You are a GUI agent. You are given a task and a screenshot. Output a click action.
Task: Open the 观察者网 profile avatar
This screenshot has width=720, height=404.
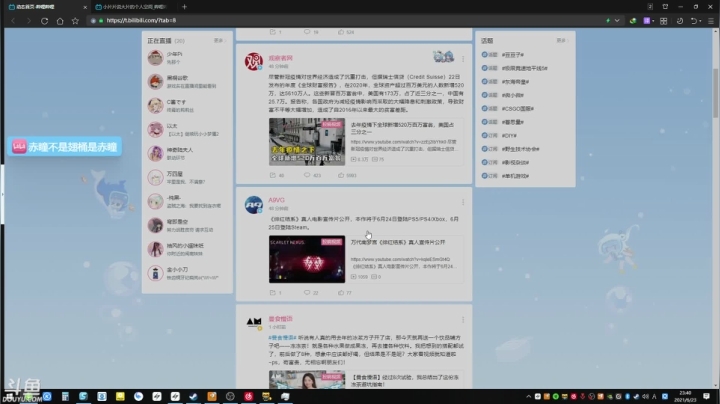[253, 62]
